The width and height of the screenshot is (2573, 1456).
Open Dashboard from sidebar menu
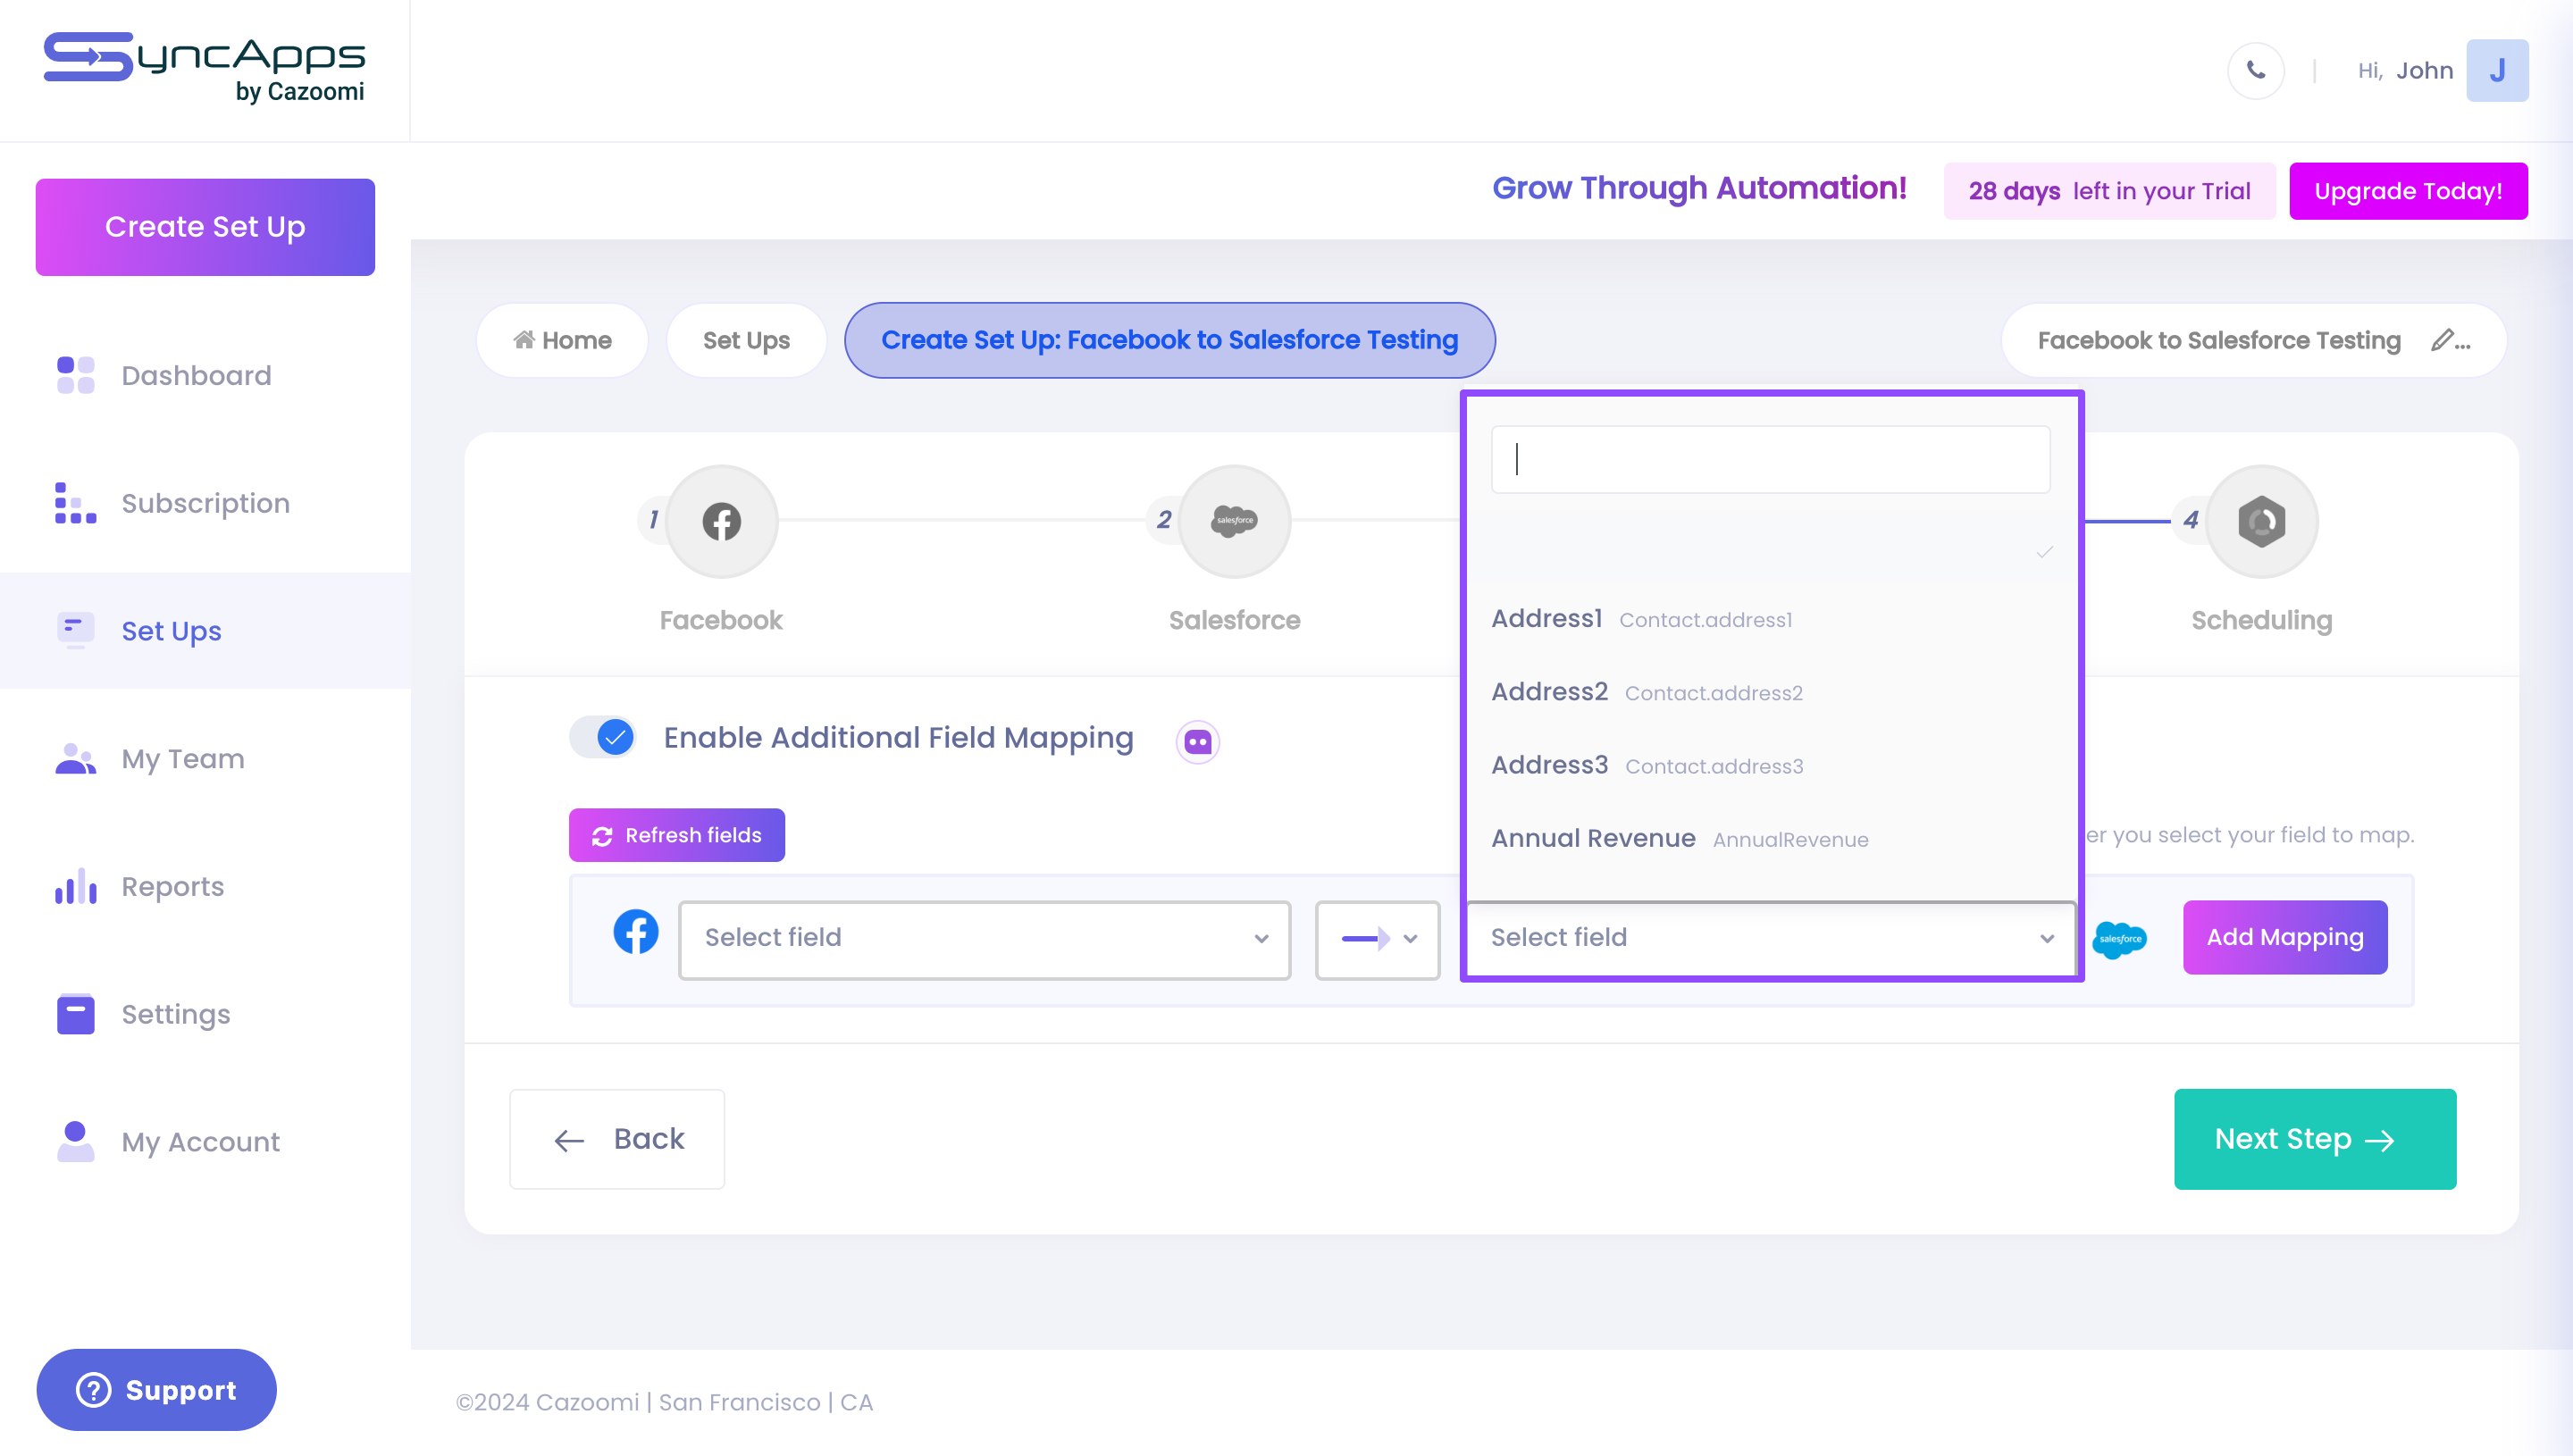pyautogui.click(x=196, y=375)
